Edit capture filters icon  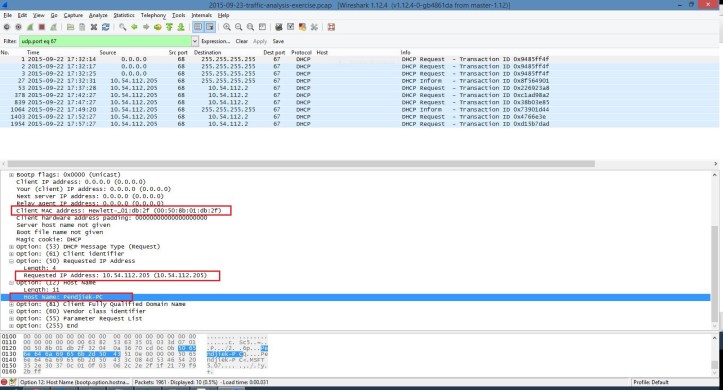coord(279,27)
